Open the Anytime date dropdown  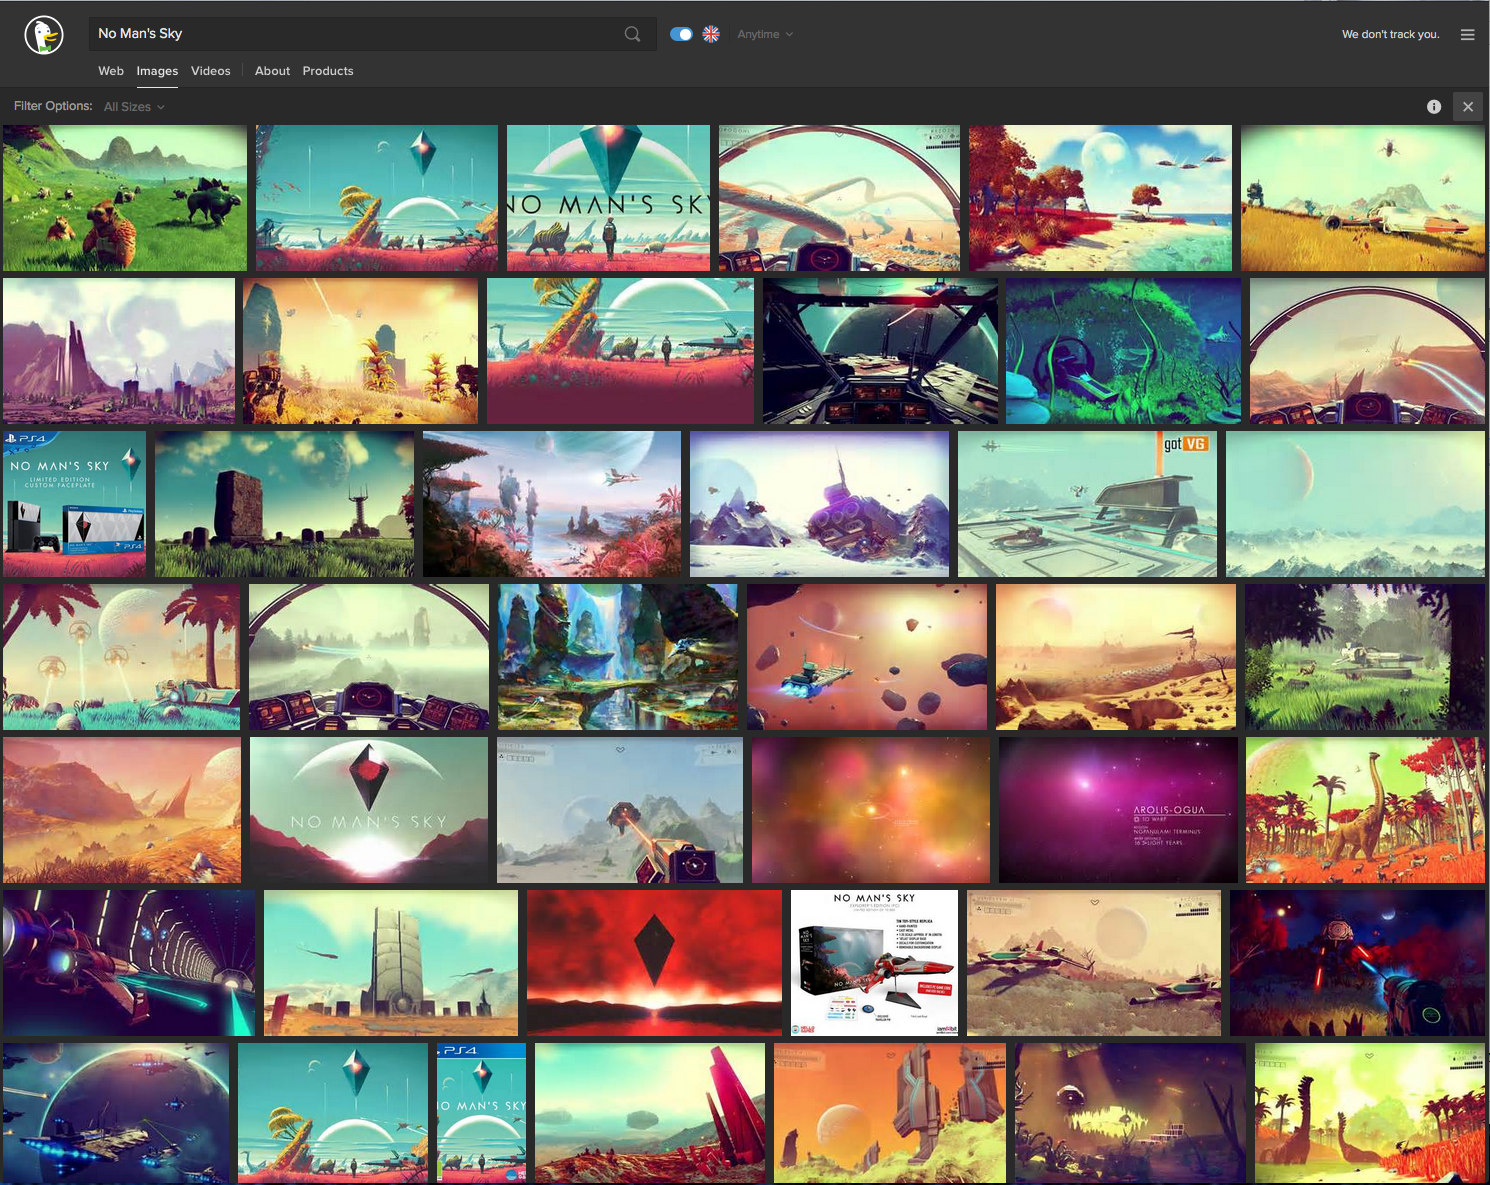pyautogui.click(x=765, y=34)
